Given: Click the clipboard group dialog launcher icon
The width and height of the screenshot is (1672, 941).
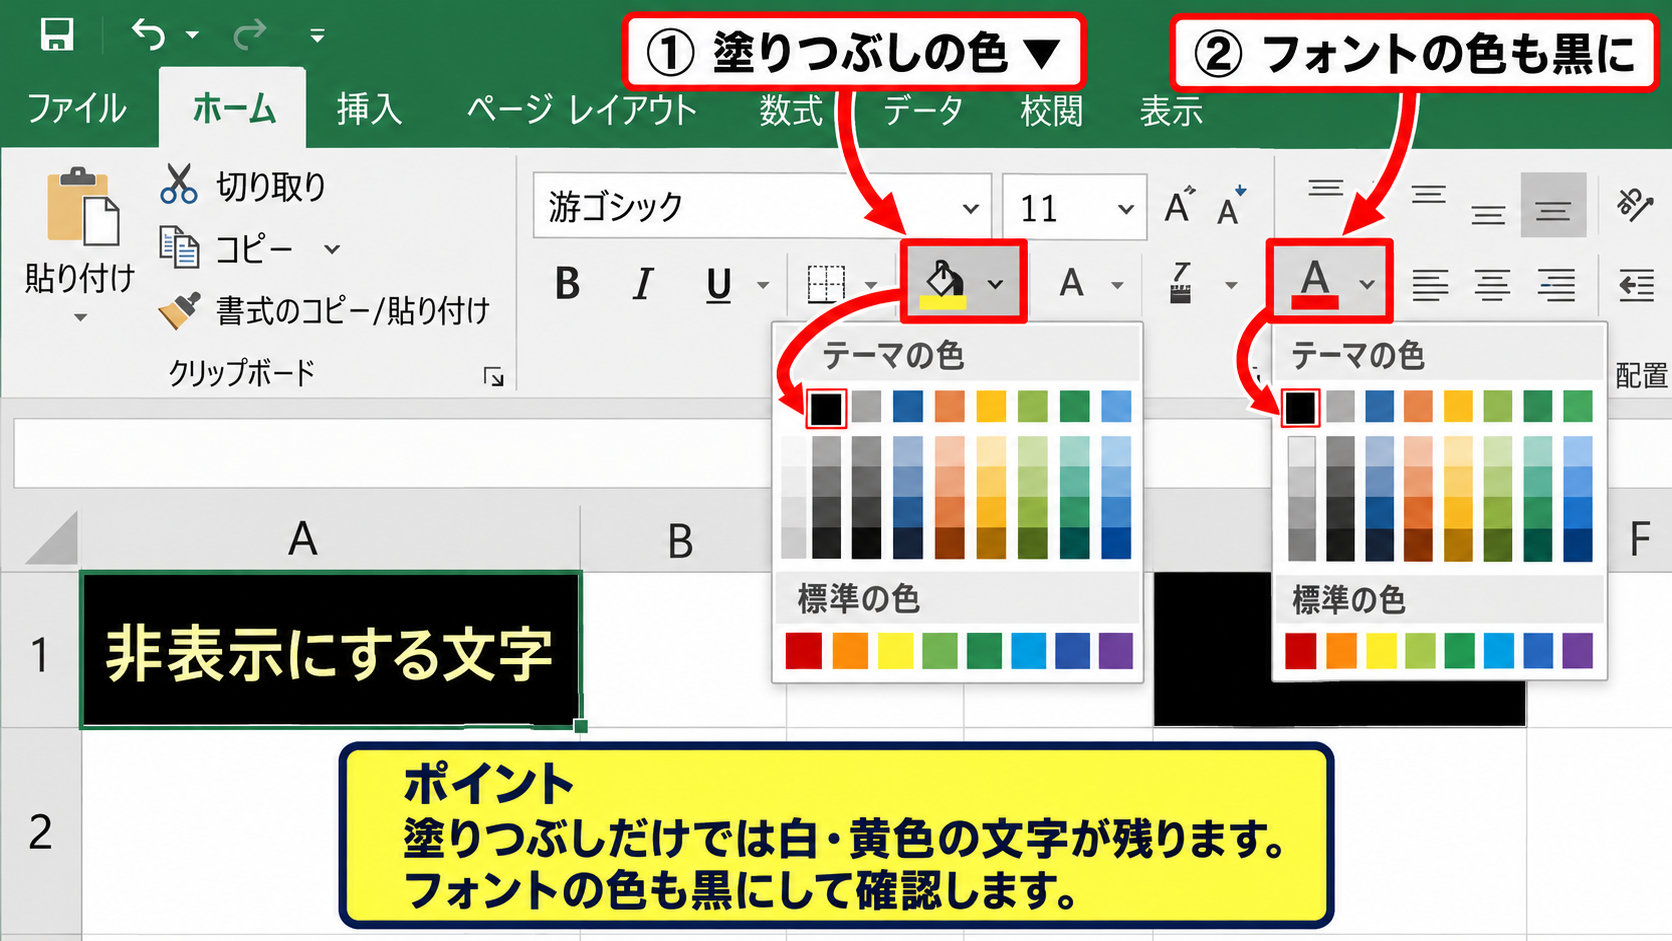Looking at the screenshot, I should (493, 376).
